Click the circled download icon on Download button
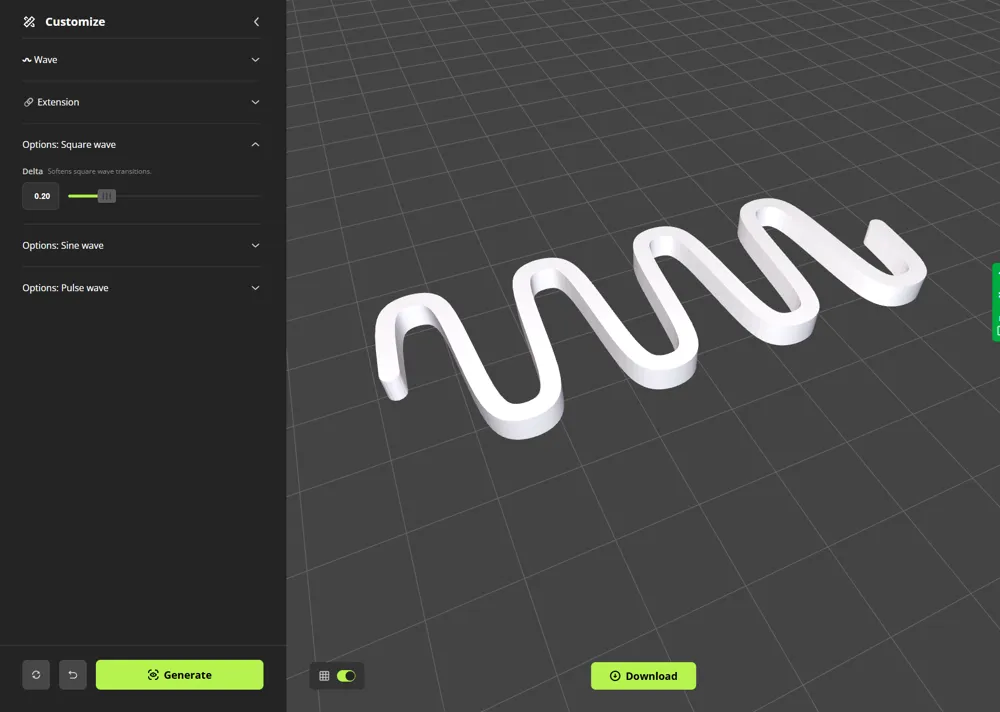 pos(613,675)
